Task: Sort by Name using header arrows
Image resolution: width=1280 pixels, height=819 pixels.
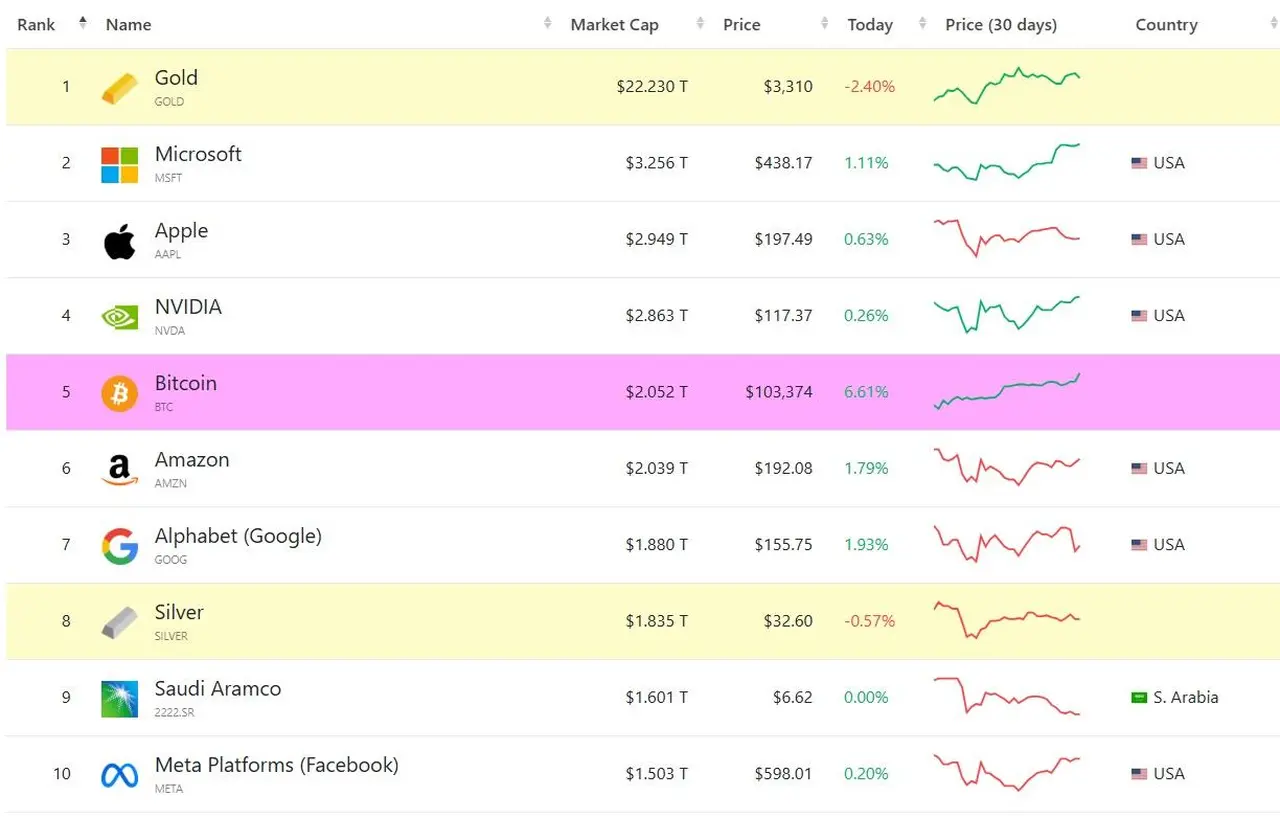Action: point(548,24)
